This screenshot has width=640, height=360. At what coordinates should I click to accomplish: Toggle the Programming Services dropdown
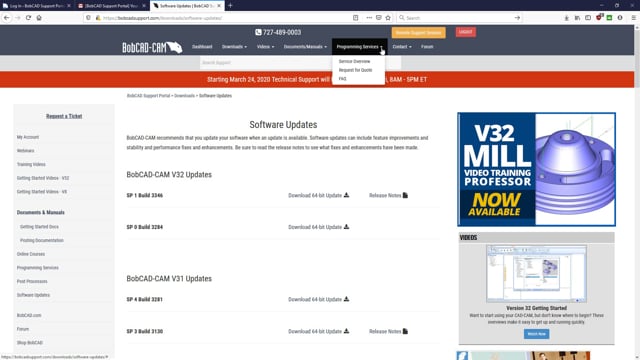point(359,47)
